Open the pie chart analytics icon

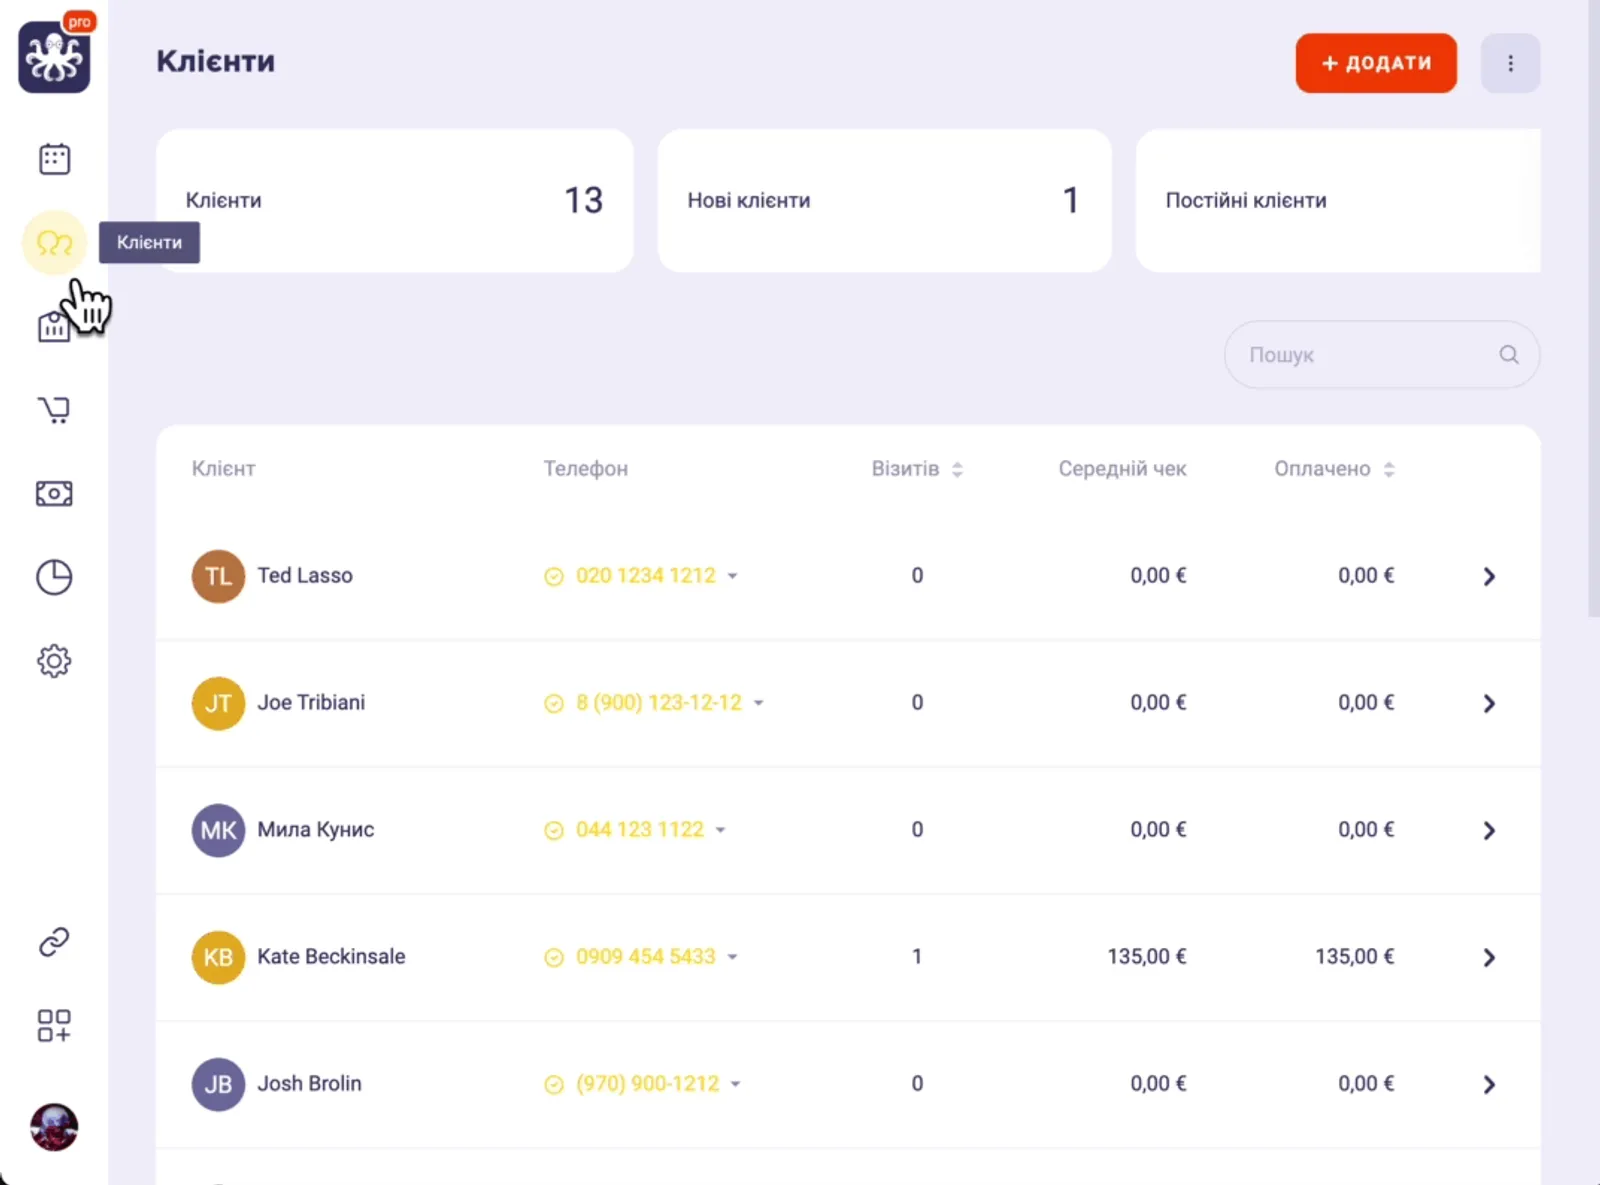(x=54, y=577)
